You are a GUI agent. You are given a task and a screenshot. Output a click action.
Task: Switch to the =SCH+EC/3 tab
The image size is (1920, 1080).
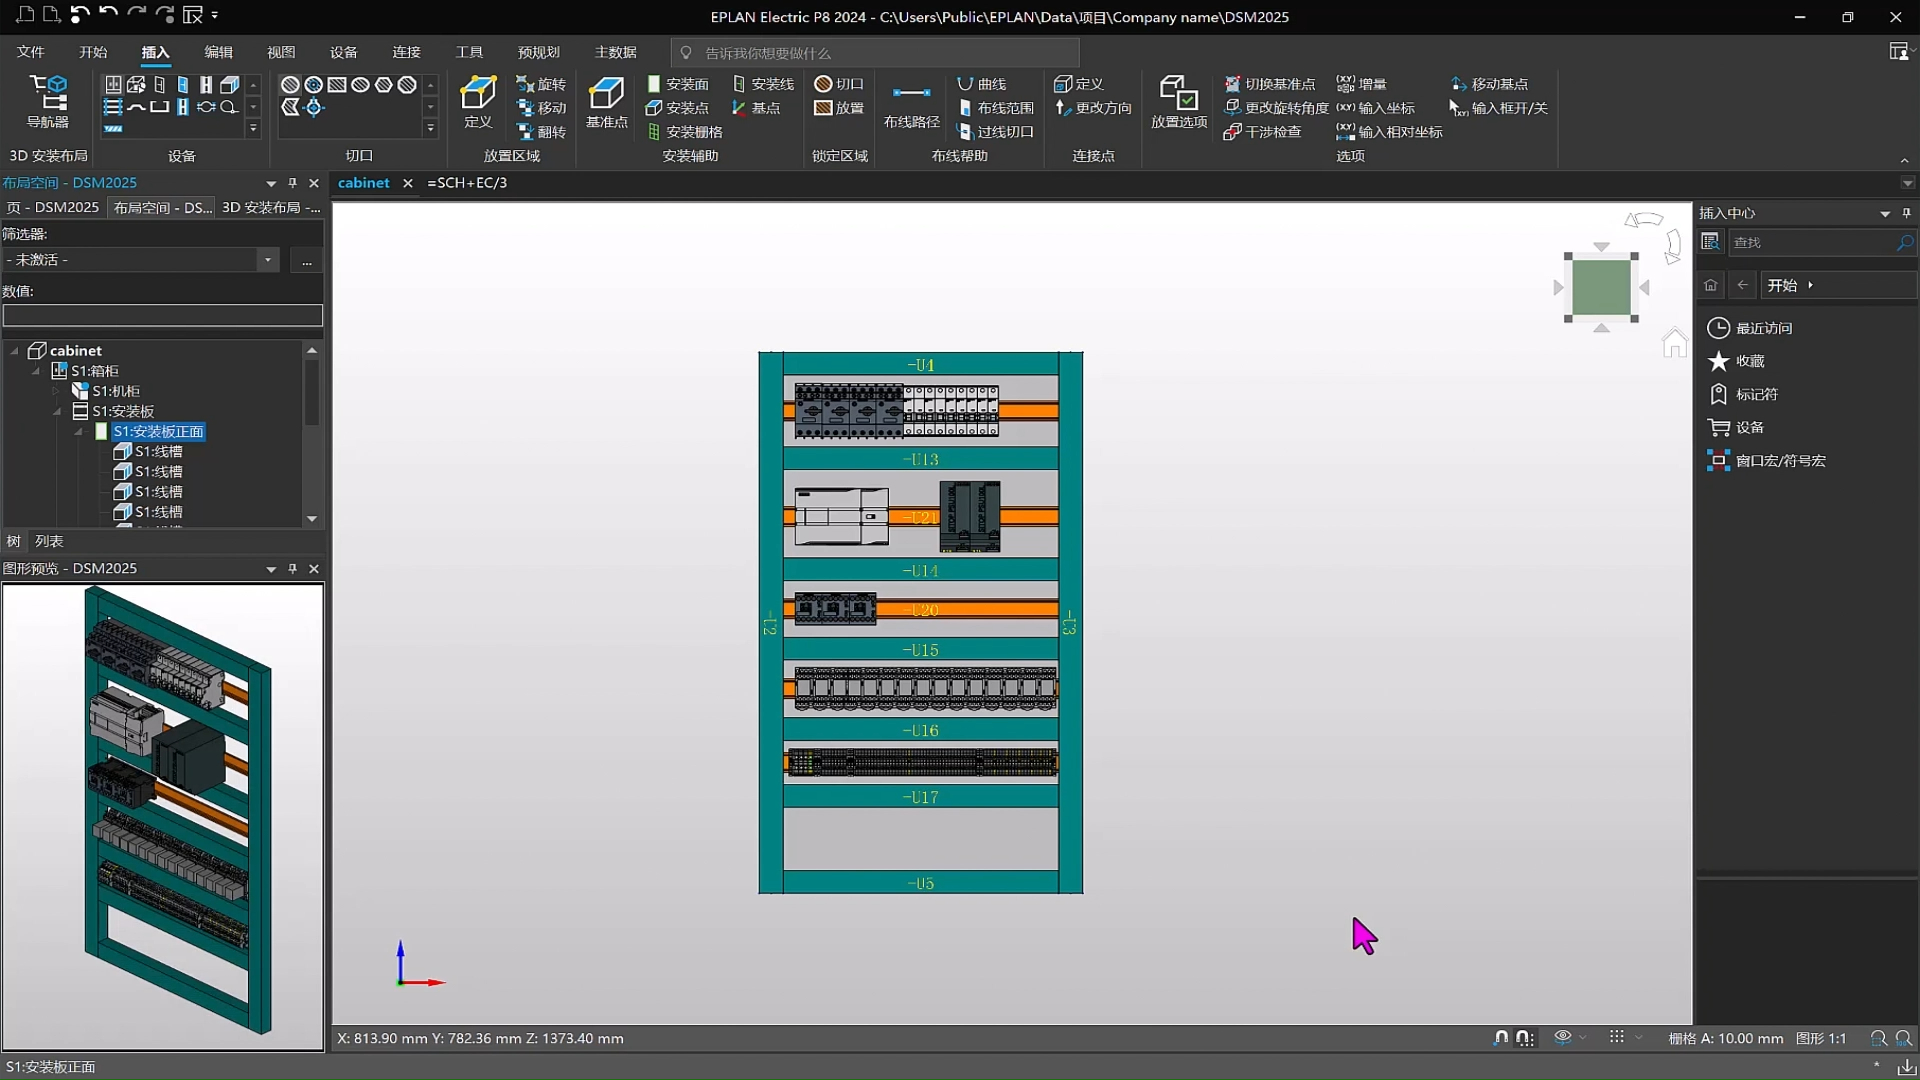click(x=467, y=183)
